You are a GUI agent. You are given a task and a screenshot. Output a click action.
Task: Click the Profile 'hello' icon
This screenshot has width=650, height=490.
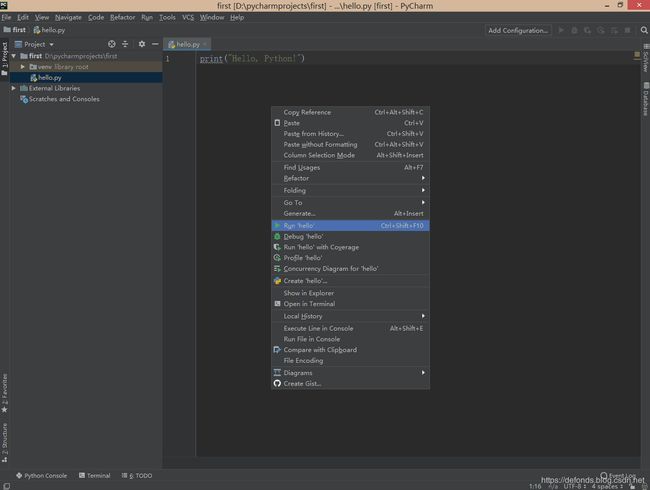[277, 258]
